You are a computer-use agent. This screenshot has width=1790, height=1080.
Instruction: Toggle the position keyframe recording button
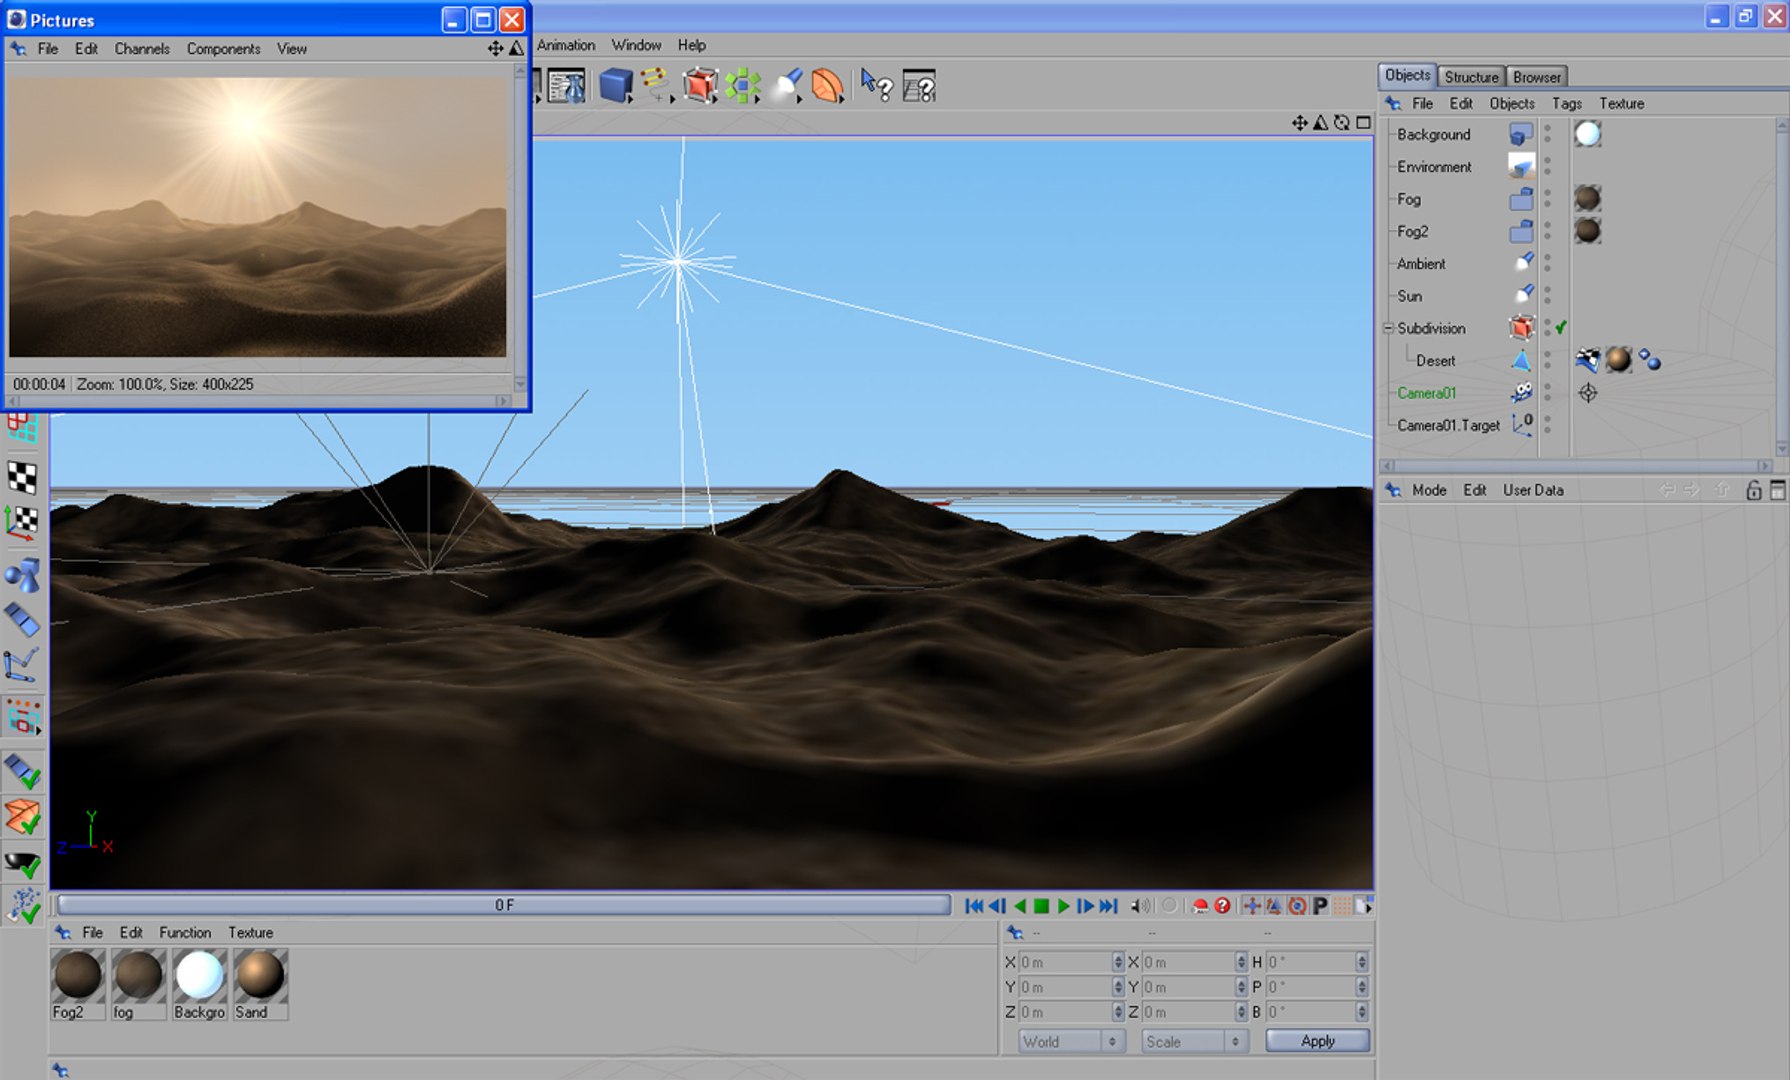tap(1251, 906)
